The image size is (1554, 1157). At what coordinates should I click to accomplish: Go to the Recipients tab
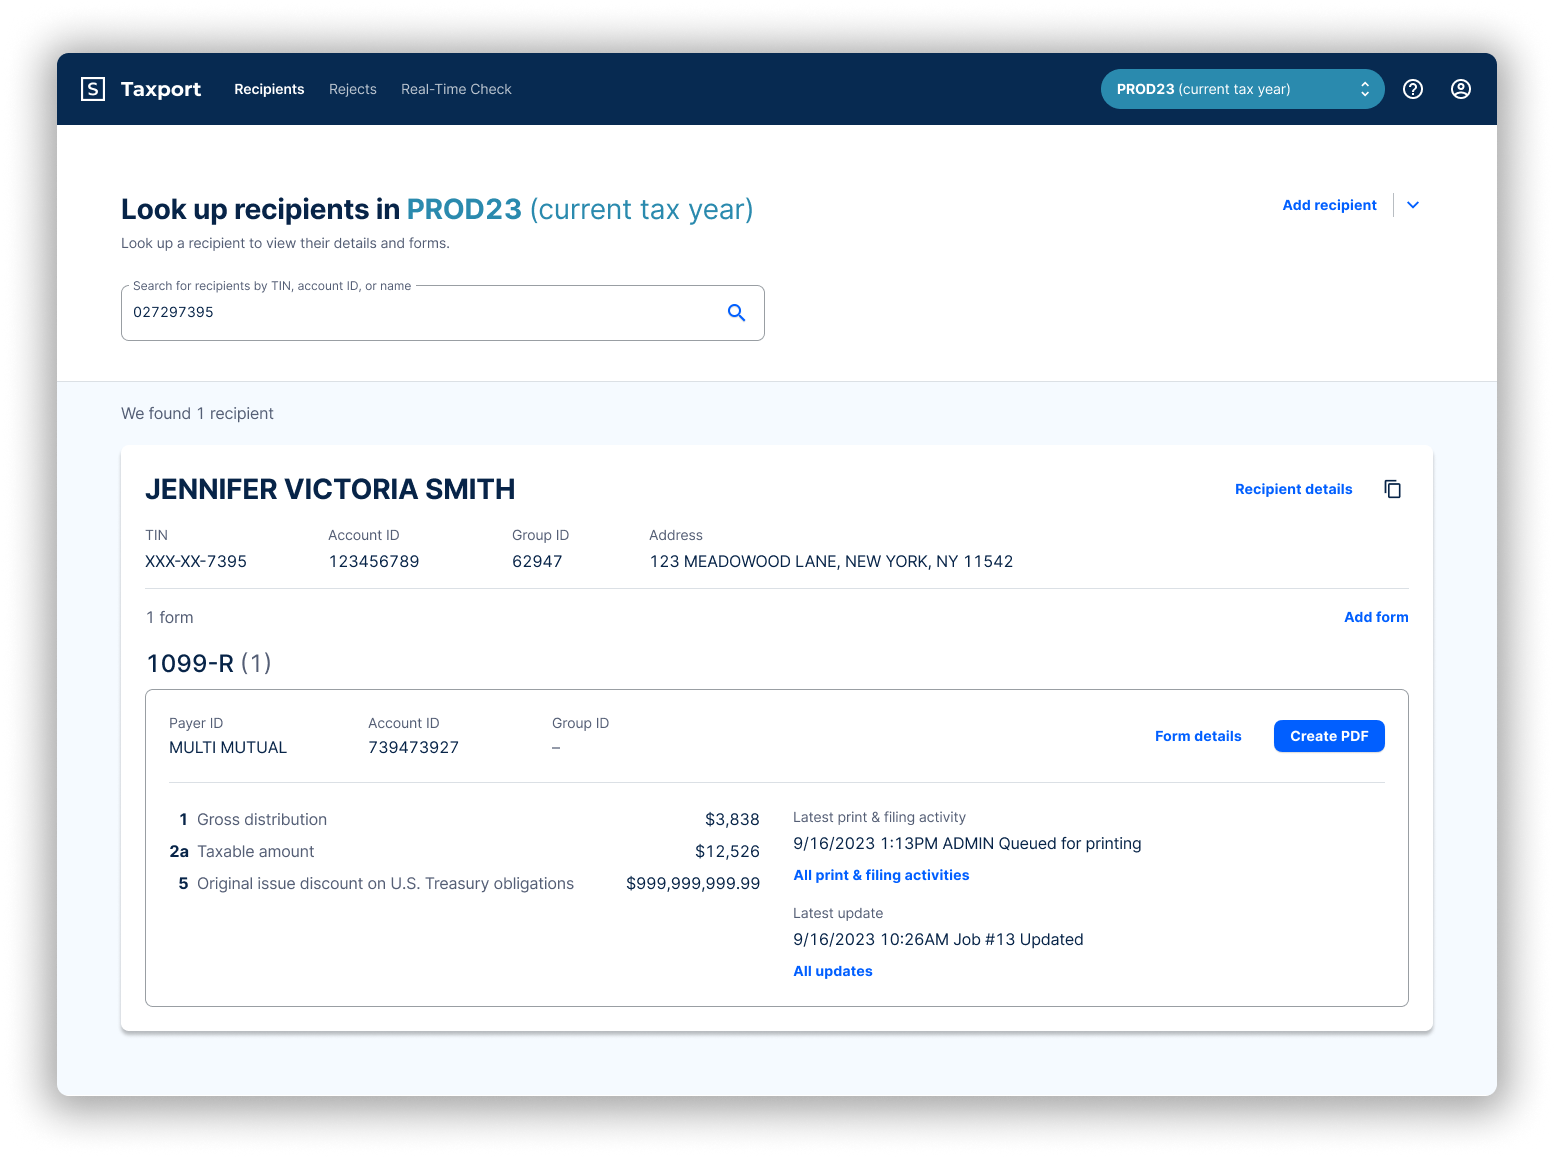point(269,89)
